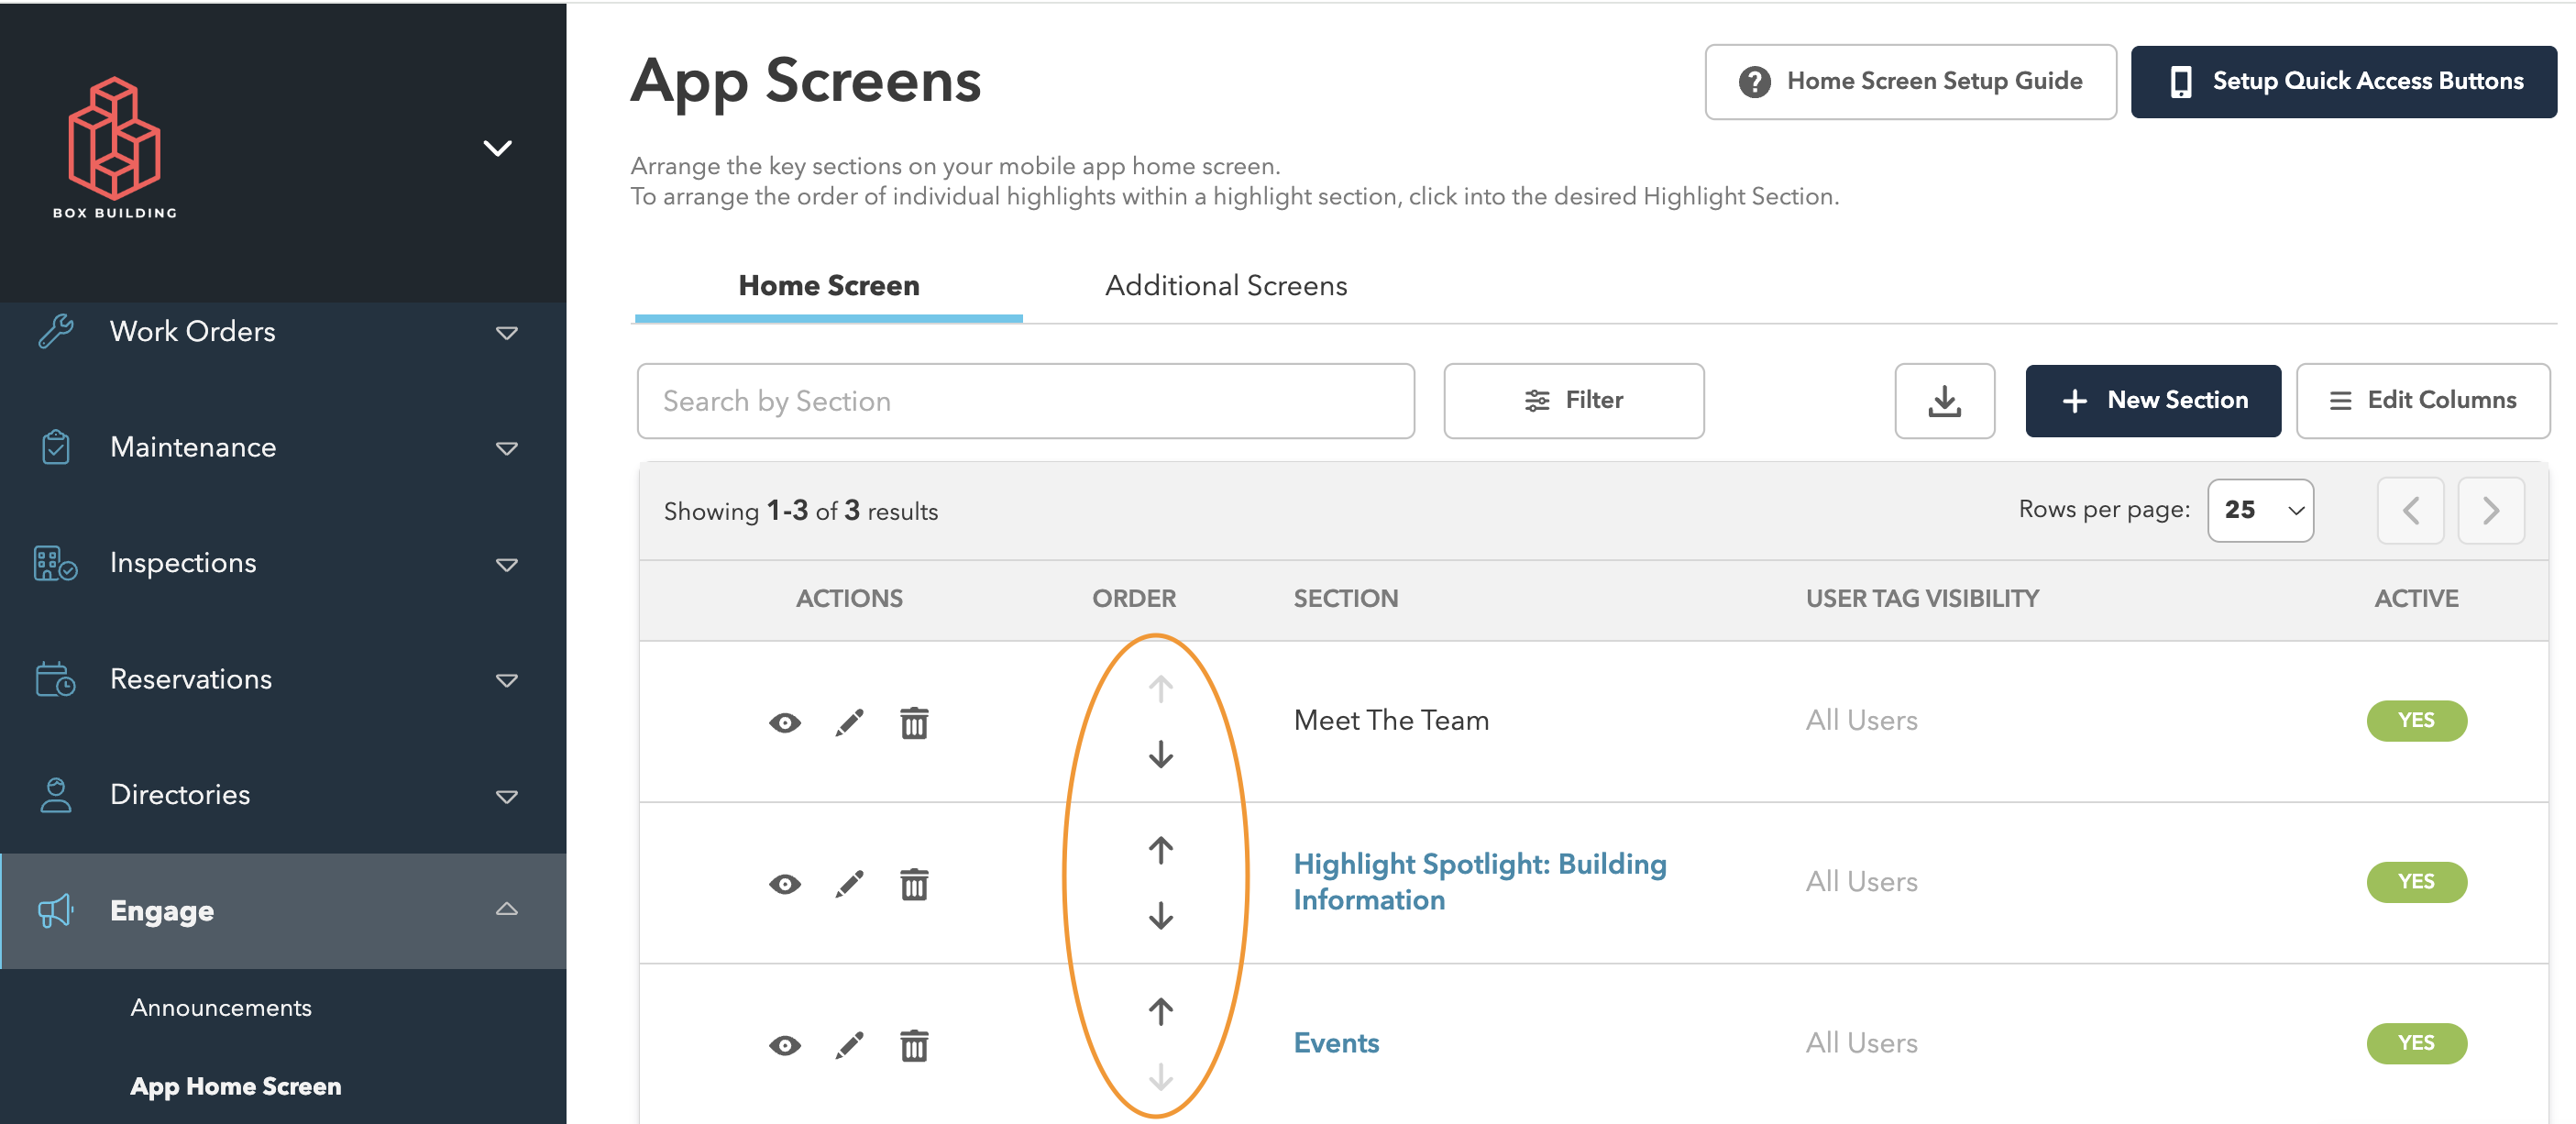Click the Inspections building icon
Viewport: 2576px width, 1124px height.
click(56, 563)
